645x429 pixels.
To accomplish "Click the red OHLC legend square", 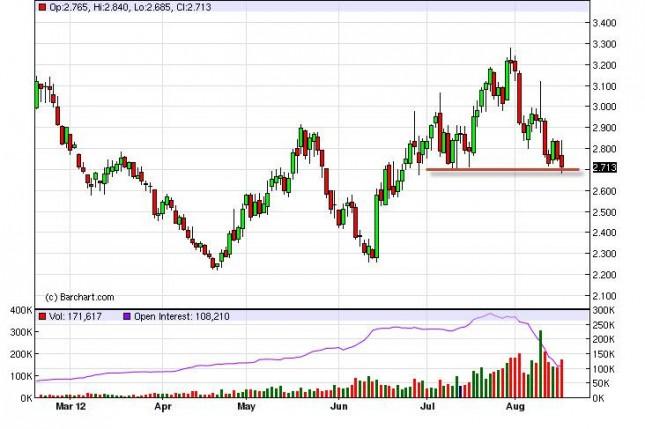I will point(42,7).
